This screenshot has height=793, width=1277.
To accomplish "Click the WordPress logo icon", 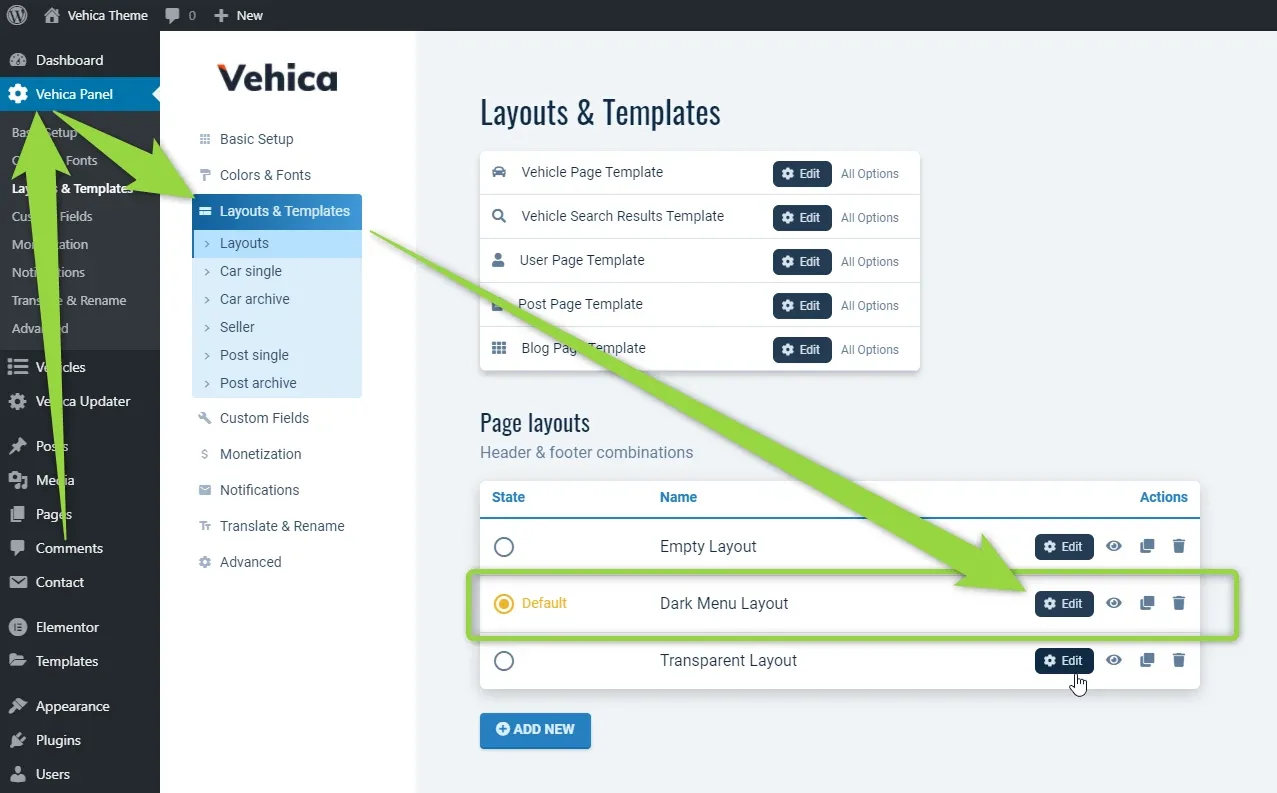I will [17, 15].
